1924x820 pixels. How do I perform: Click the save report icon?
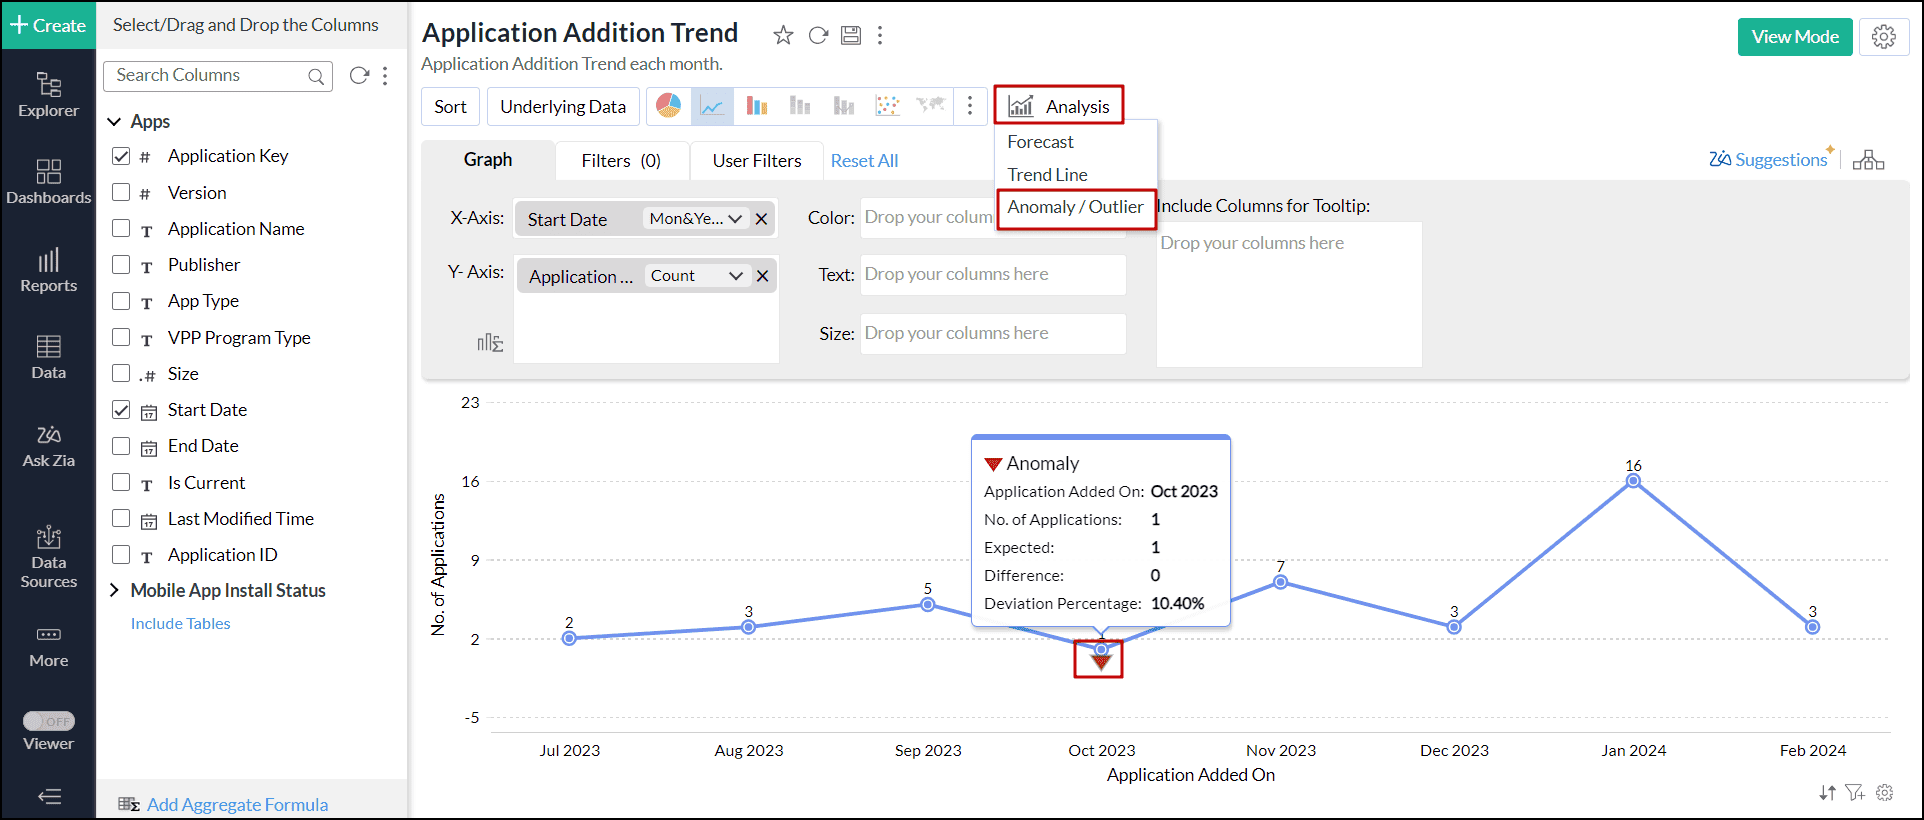[x=851, y=36]
